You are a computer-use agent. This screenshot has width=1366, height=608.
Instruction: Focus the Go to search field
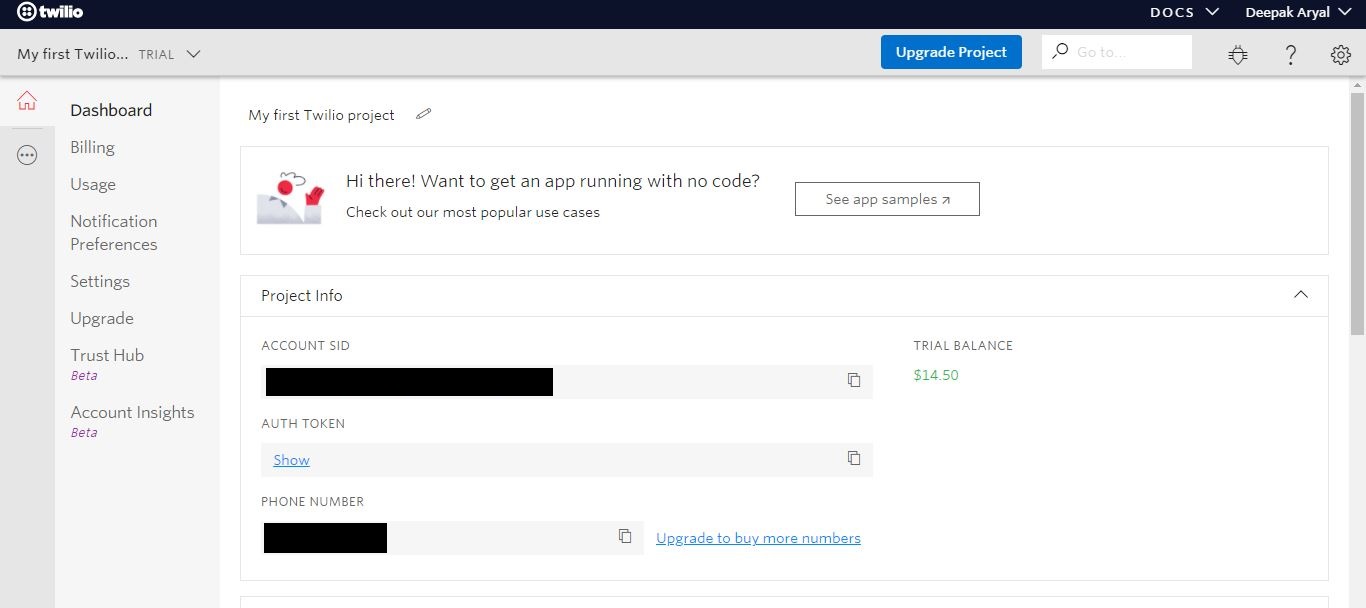(x=1117, y=52)
